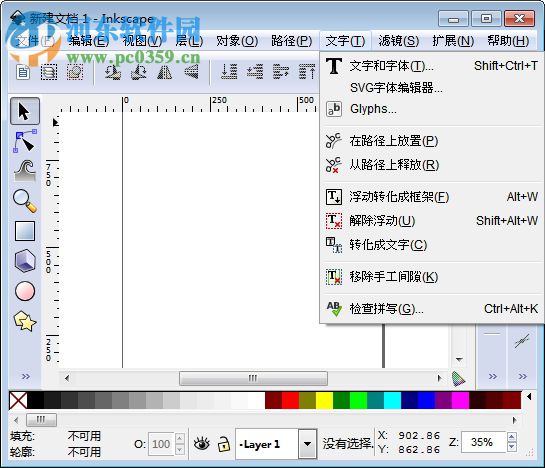Expand rightmost chevron in right panel

click(522, 377)
